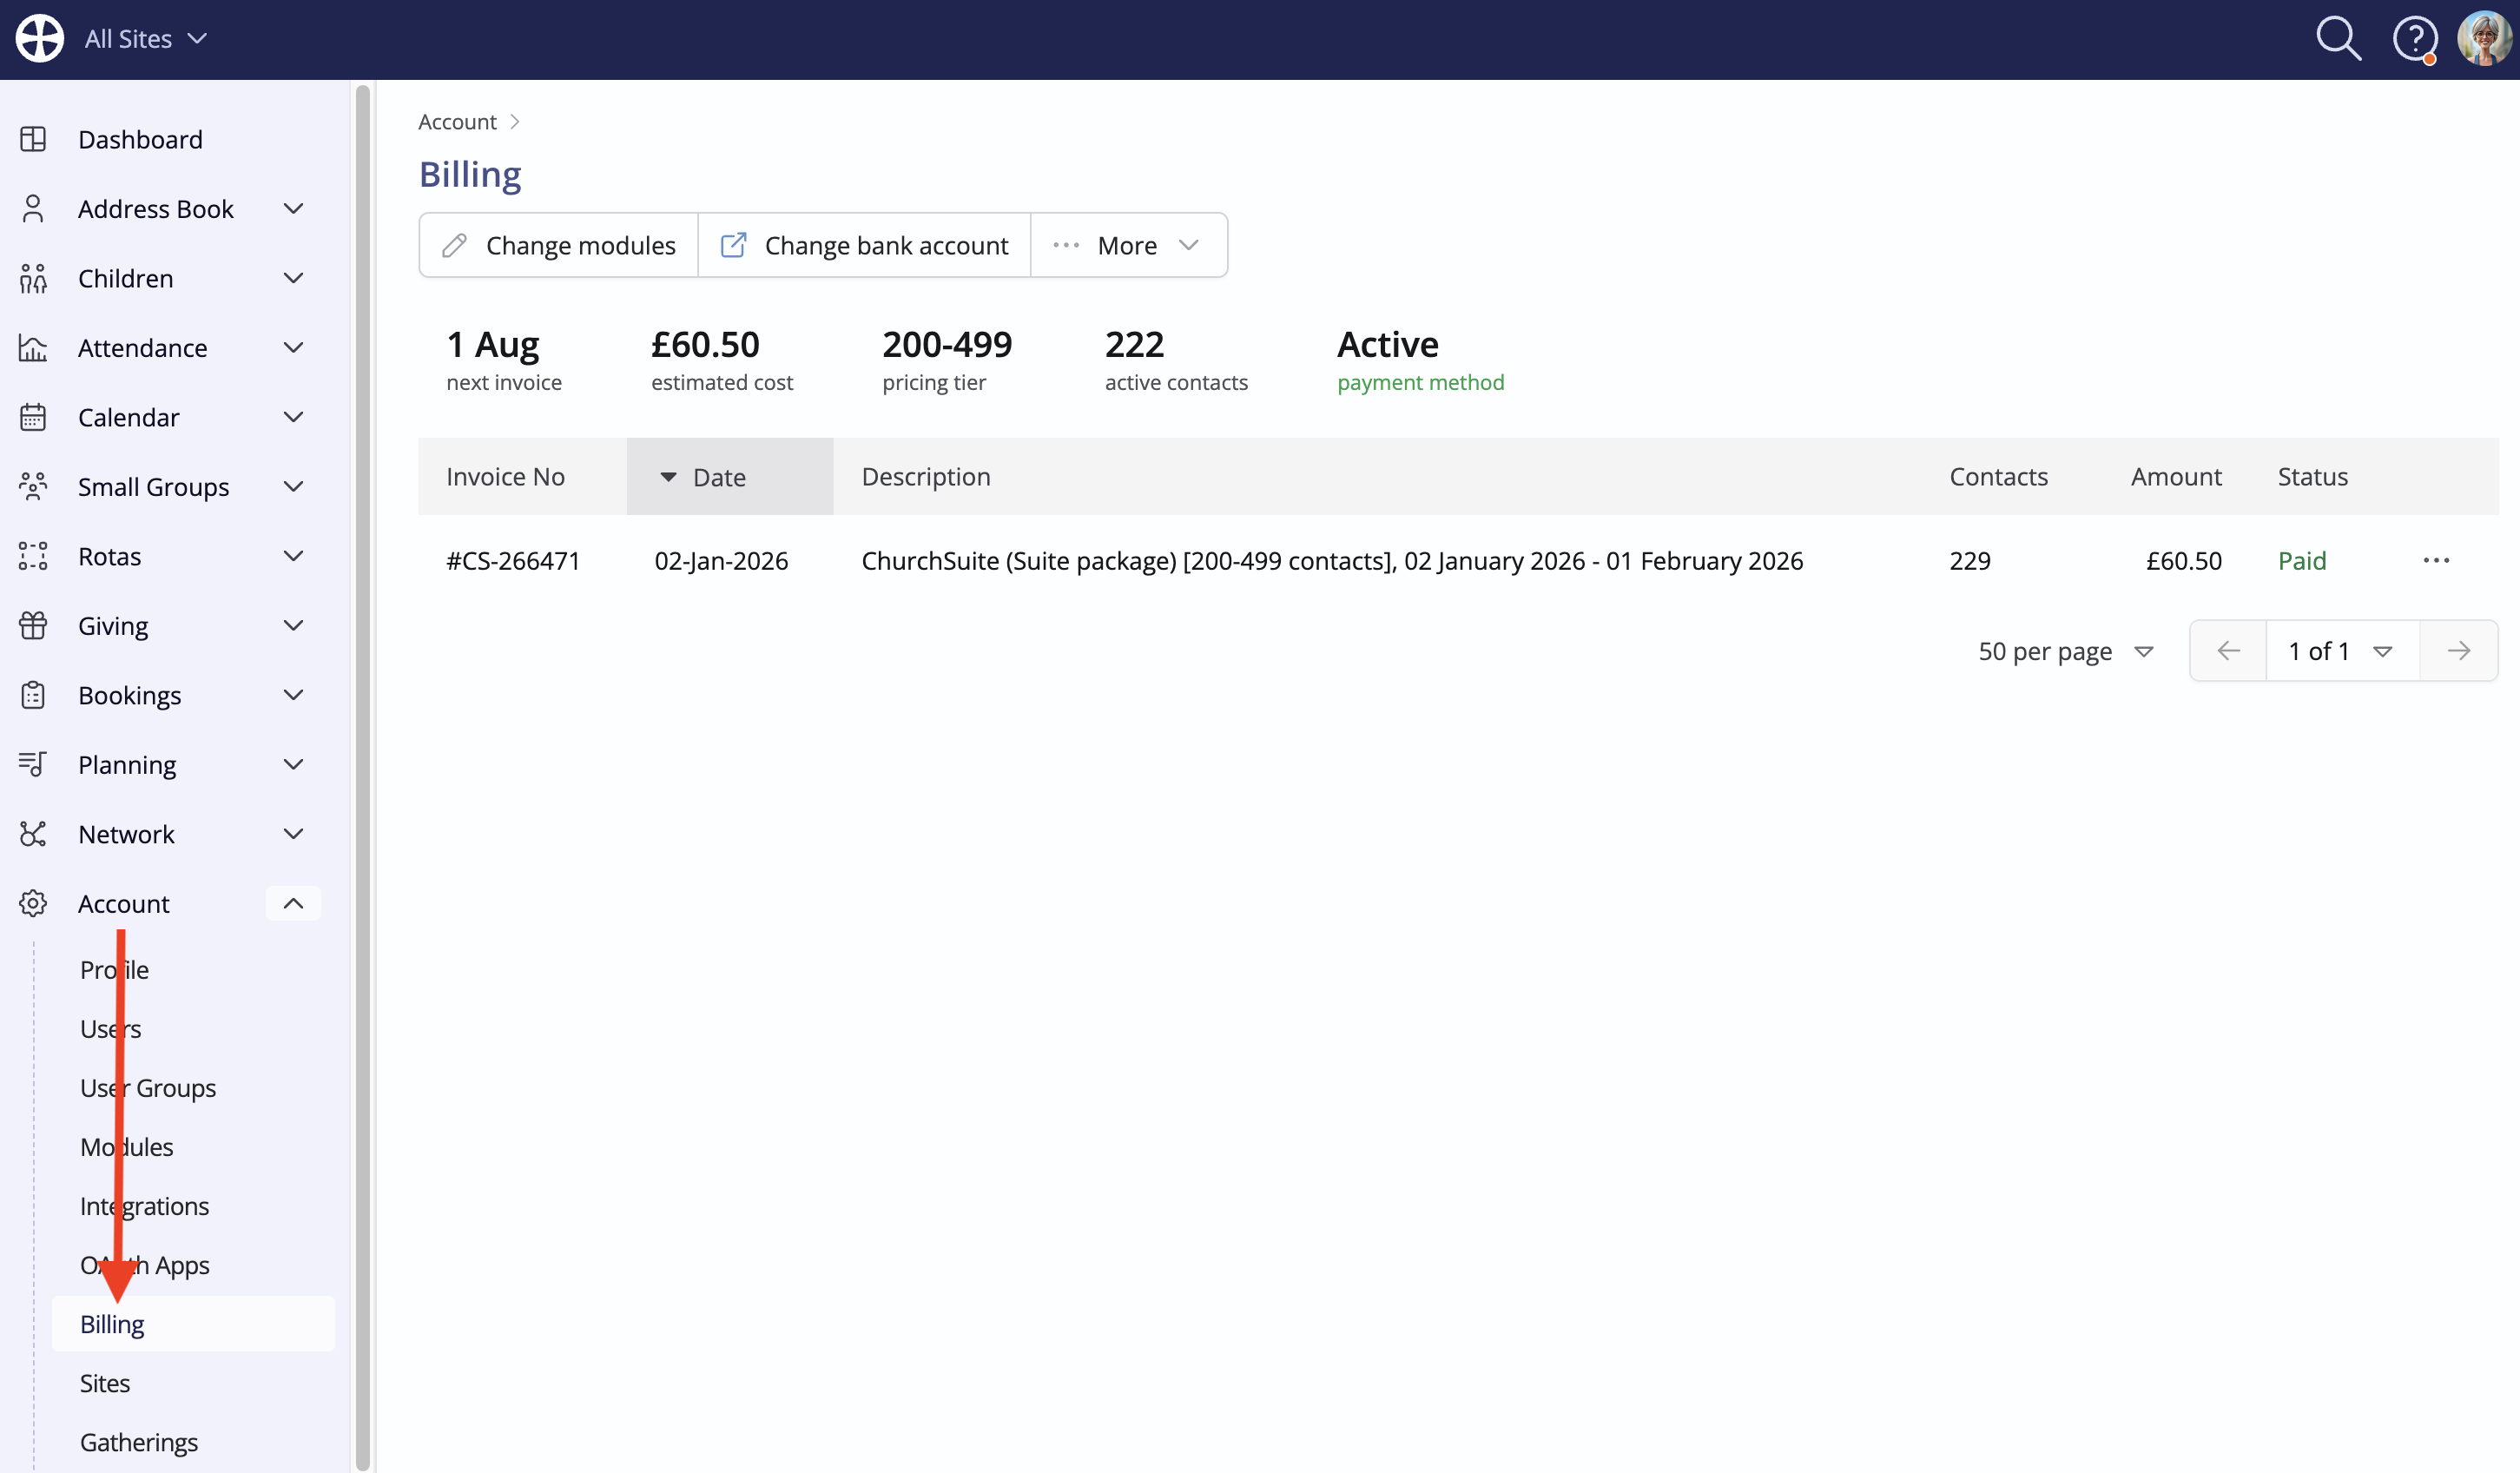
Task: Click the external link icon on Change bank account
Action: 733,245
